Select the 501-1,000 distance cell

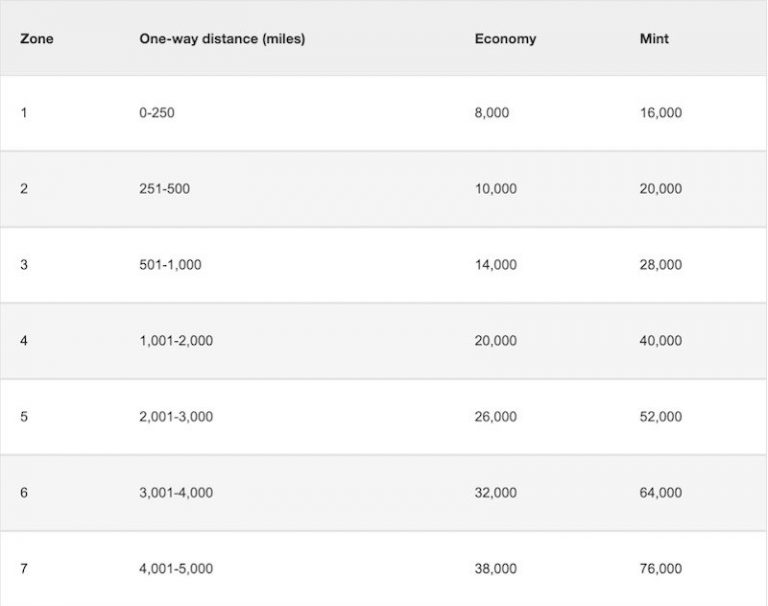coord(170,265)
